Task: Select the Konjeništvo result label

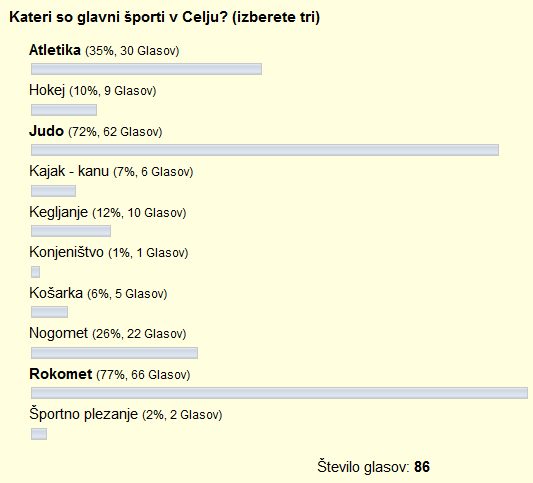Action: tap(109, 253)
